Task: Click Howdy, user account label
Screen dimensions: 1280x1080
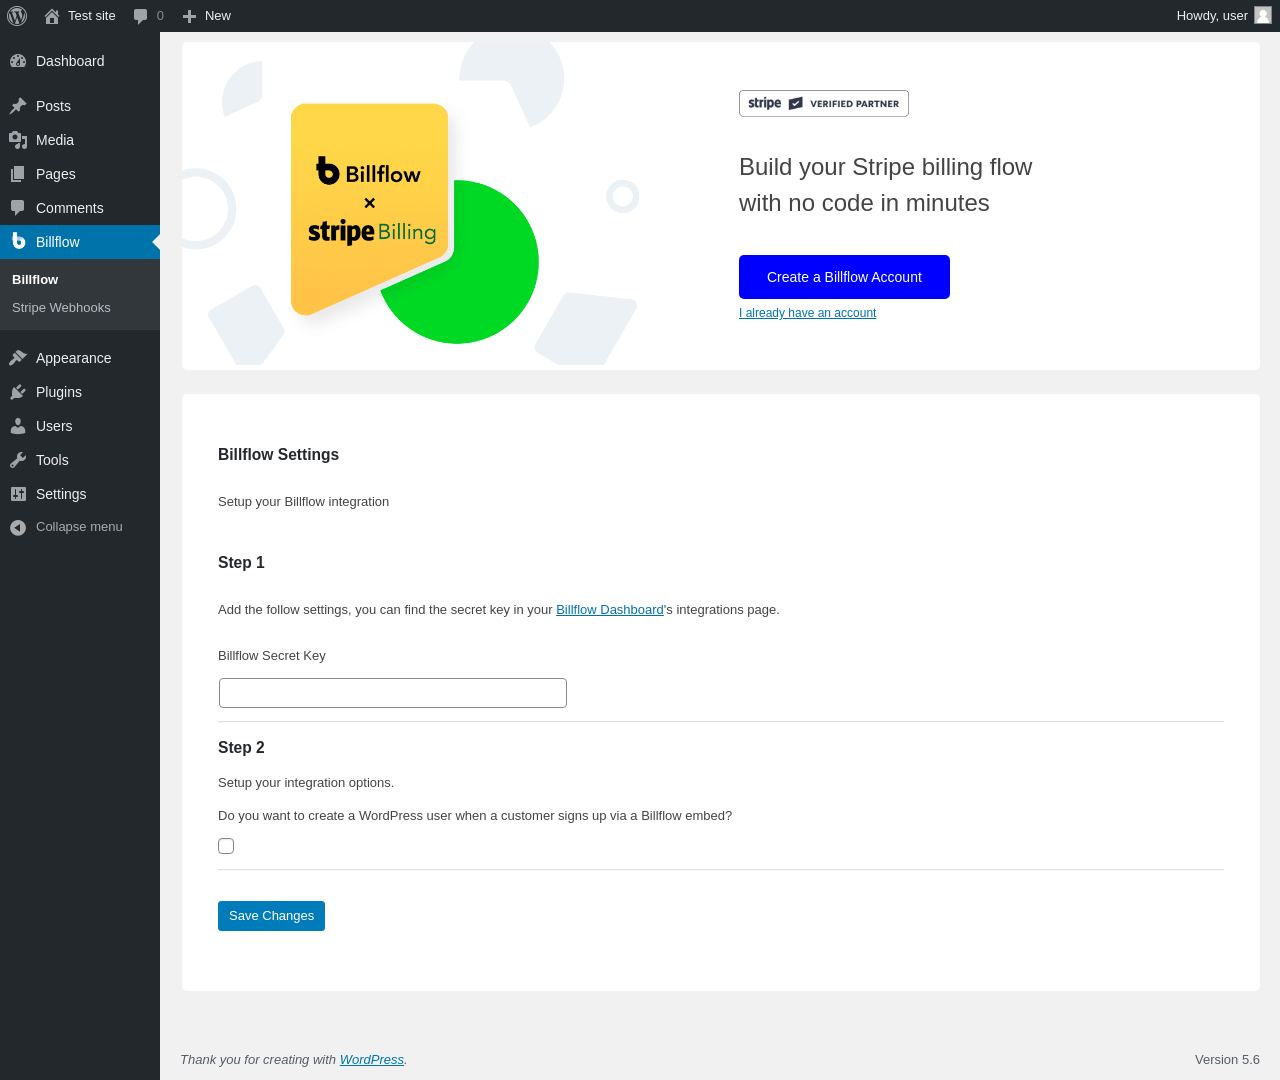Action: point(1212,16)
